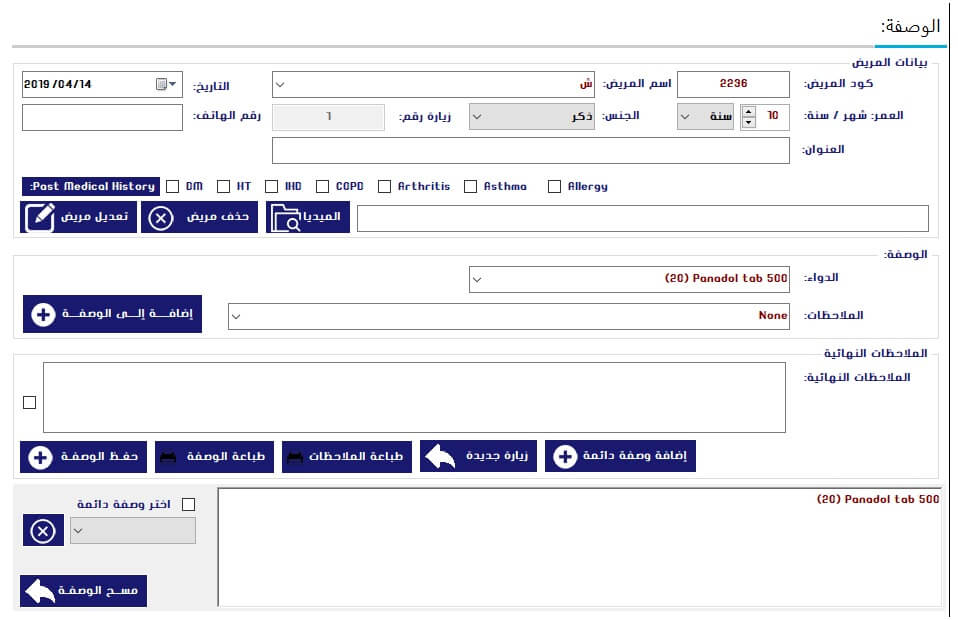
Task: Tick the checkbox beside final notes box
Action: 29,403
